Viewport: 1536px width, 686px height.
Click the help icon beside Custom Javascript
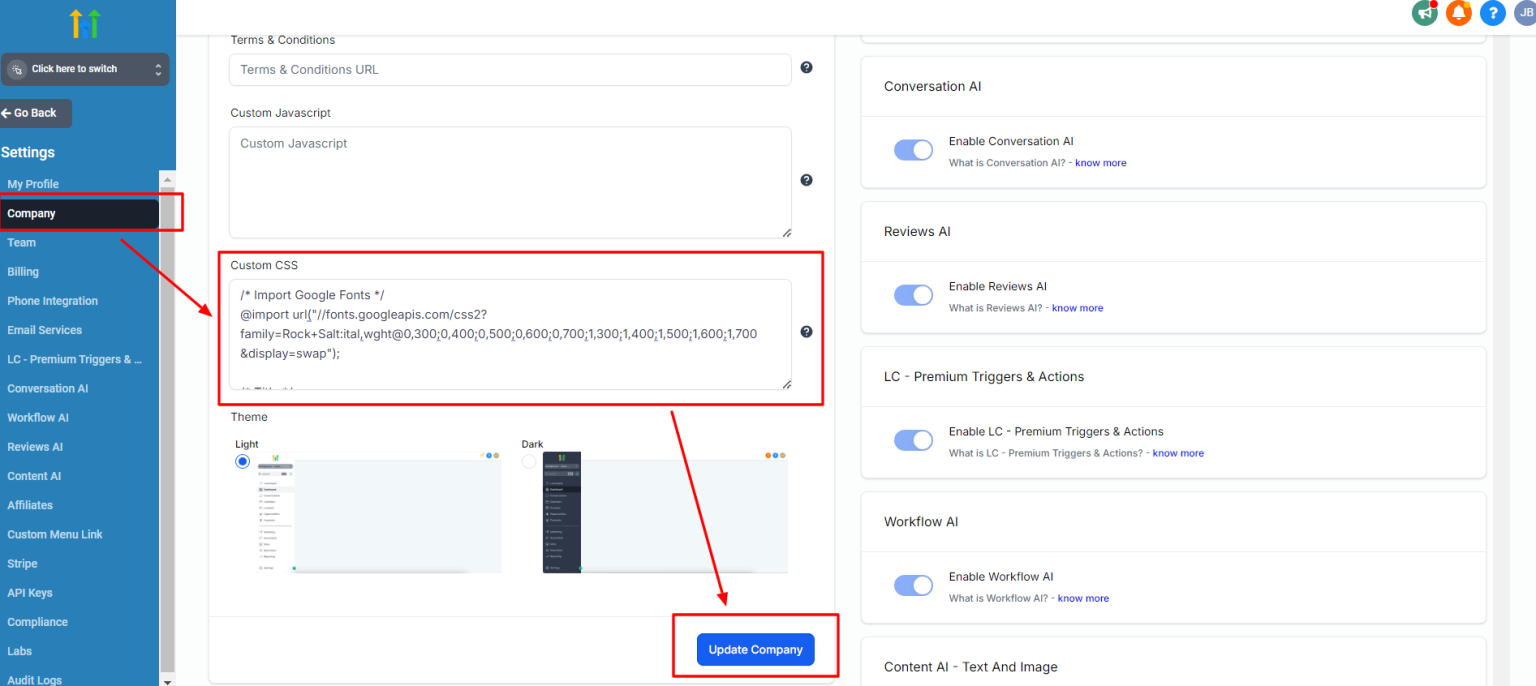click(x=806, y=180)
